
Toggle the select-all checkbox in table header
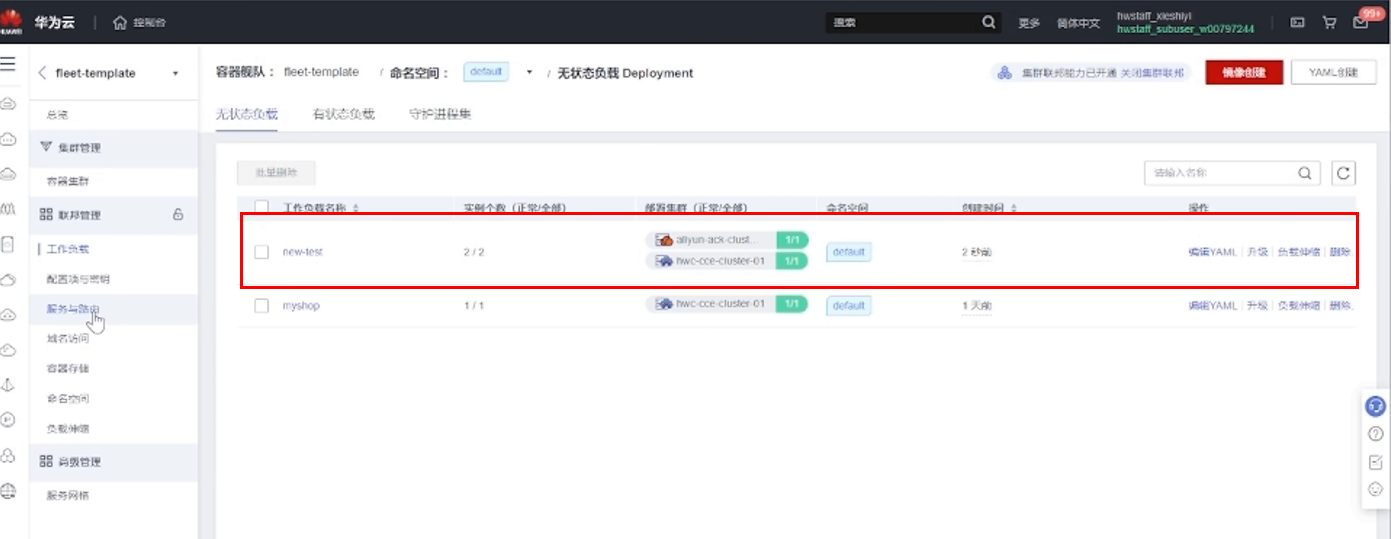tap(262, 208)
